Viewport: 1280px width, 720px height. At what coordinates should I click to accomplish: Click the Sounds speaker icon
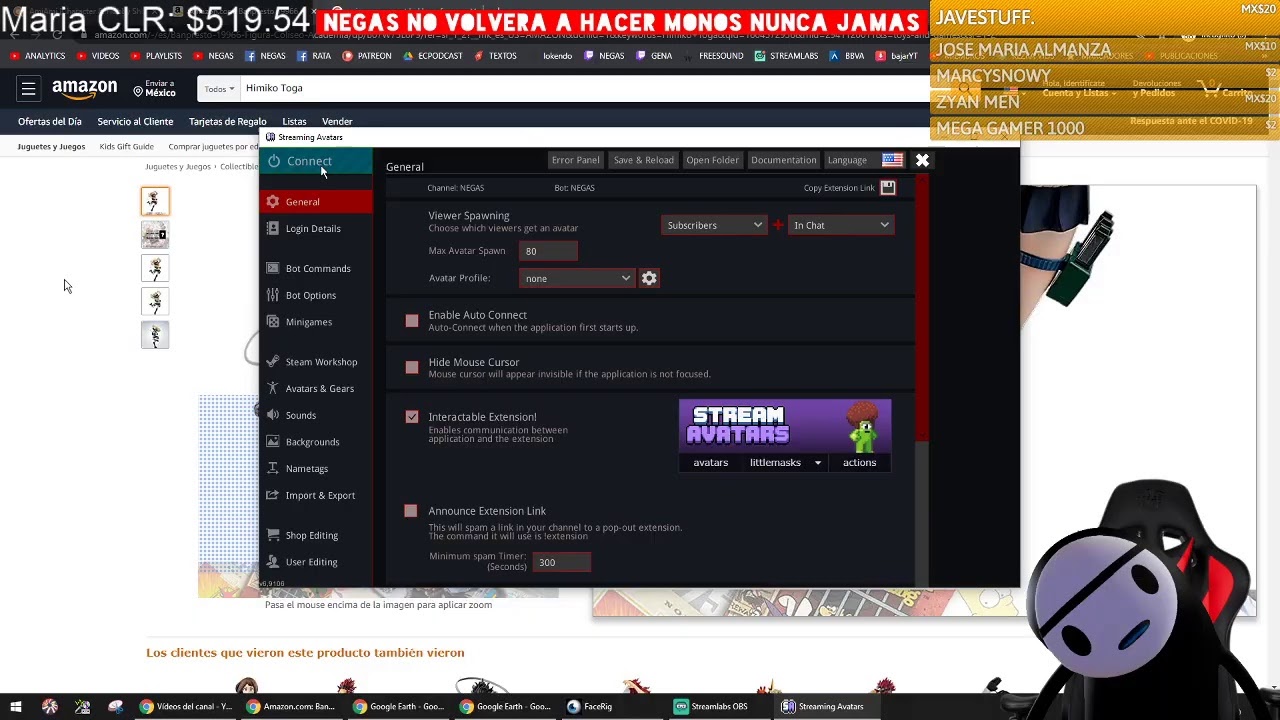(x=273, y=415)
